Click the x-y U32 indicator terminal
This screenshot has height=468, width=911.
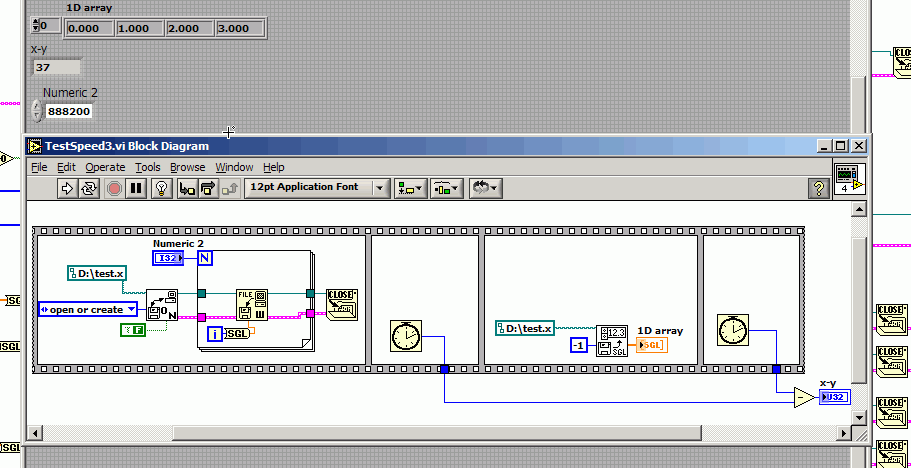pyautogui.click(x=834, y=397)
